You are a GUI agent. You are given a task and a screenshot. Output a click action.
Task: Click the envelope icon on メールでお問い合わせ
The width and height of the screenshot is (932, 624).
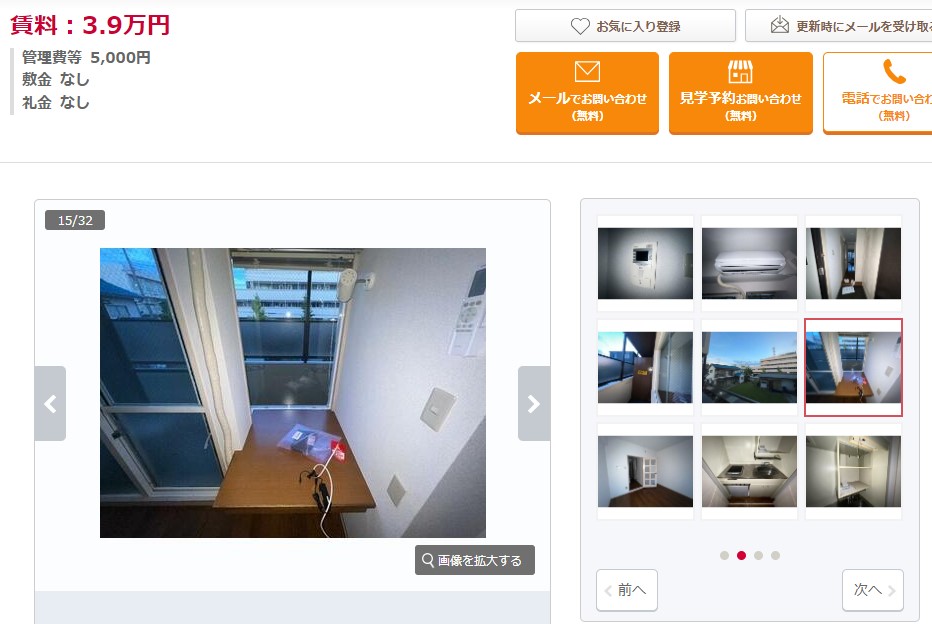click(587, 71)
